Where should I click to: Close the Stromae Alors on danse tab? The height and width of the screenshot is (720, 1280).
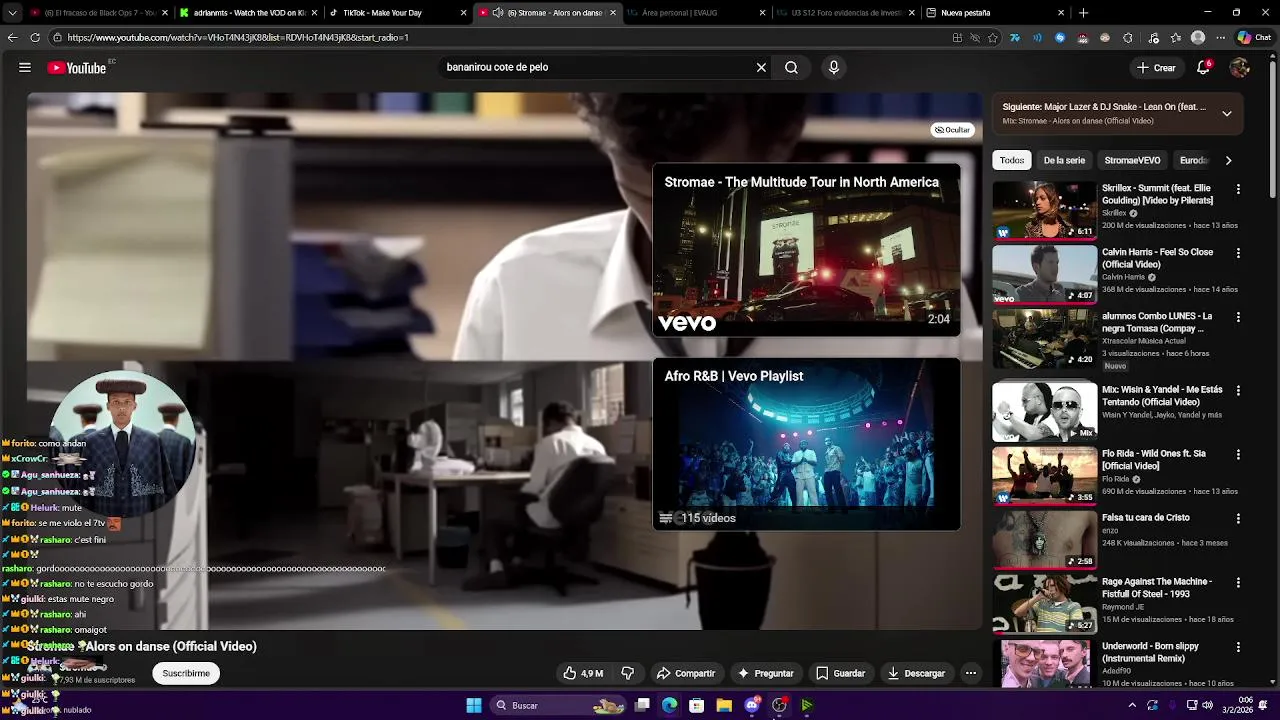tap(613, 13)
